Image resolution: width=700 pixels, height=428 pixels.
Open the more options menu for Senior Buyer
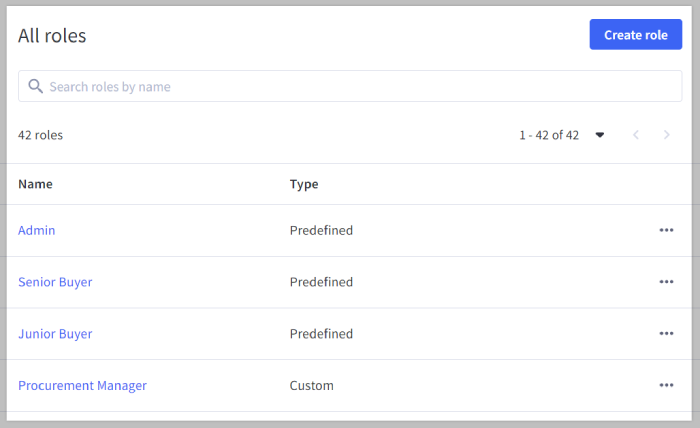pyautogui.click(x=666, y=282)
